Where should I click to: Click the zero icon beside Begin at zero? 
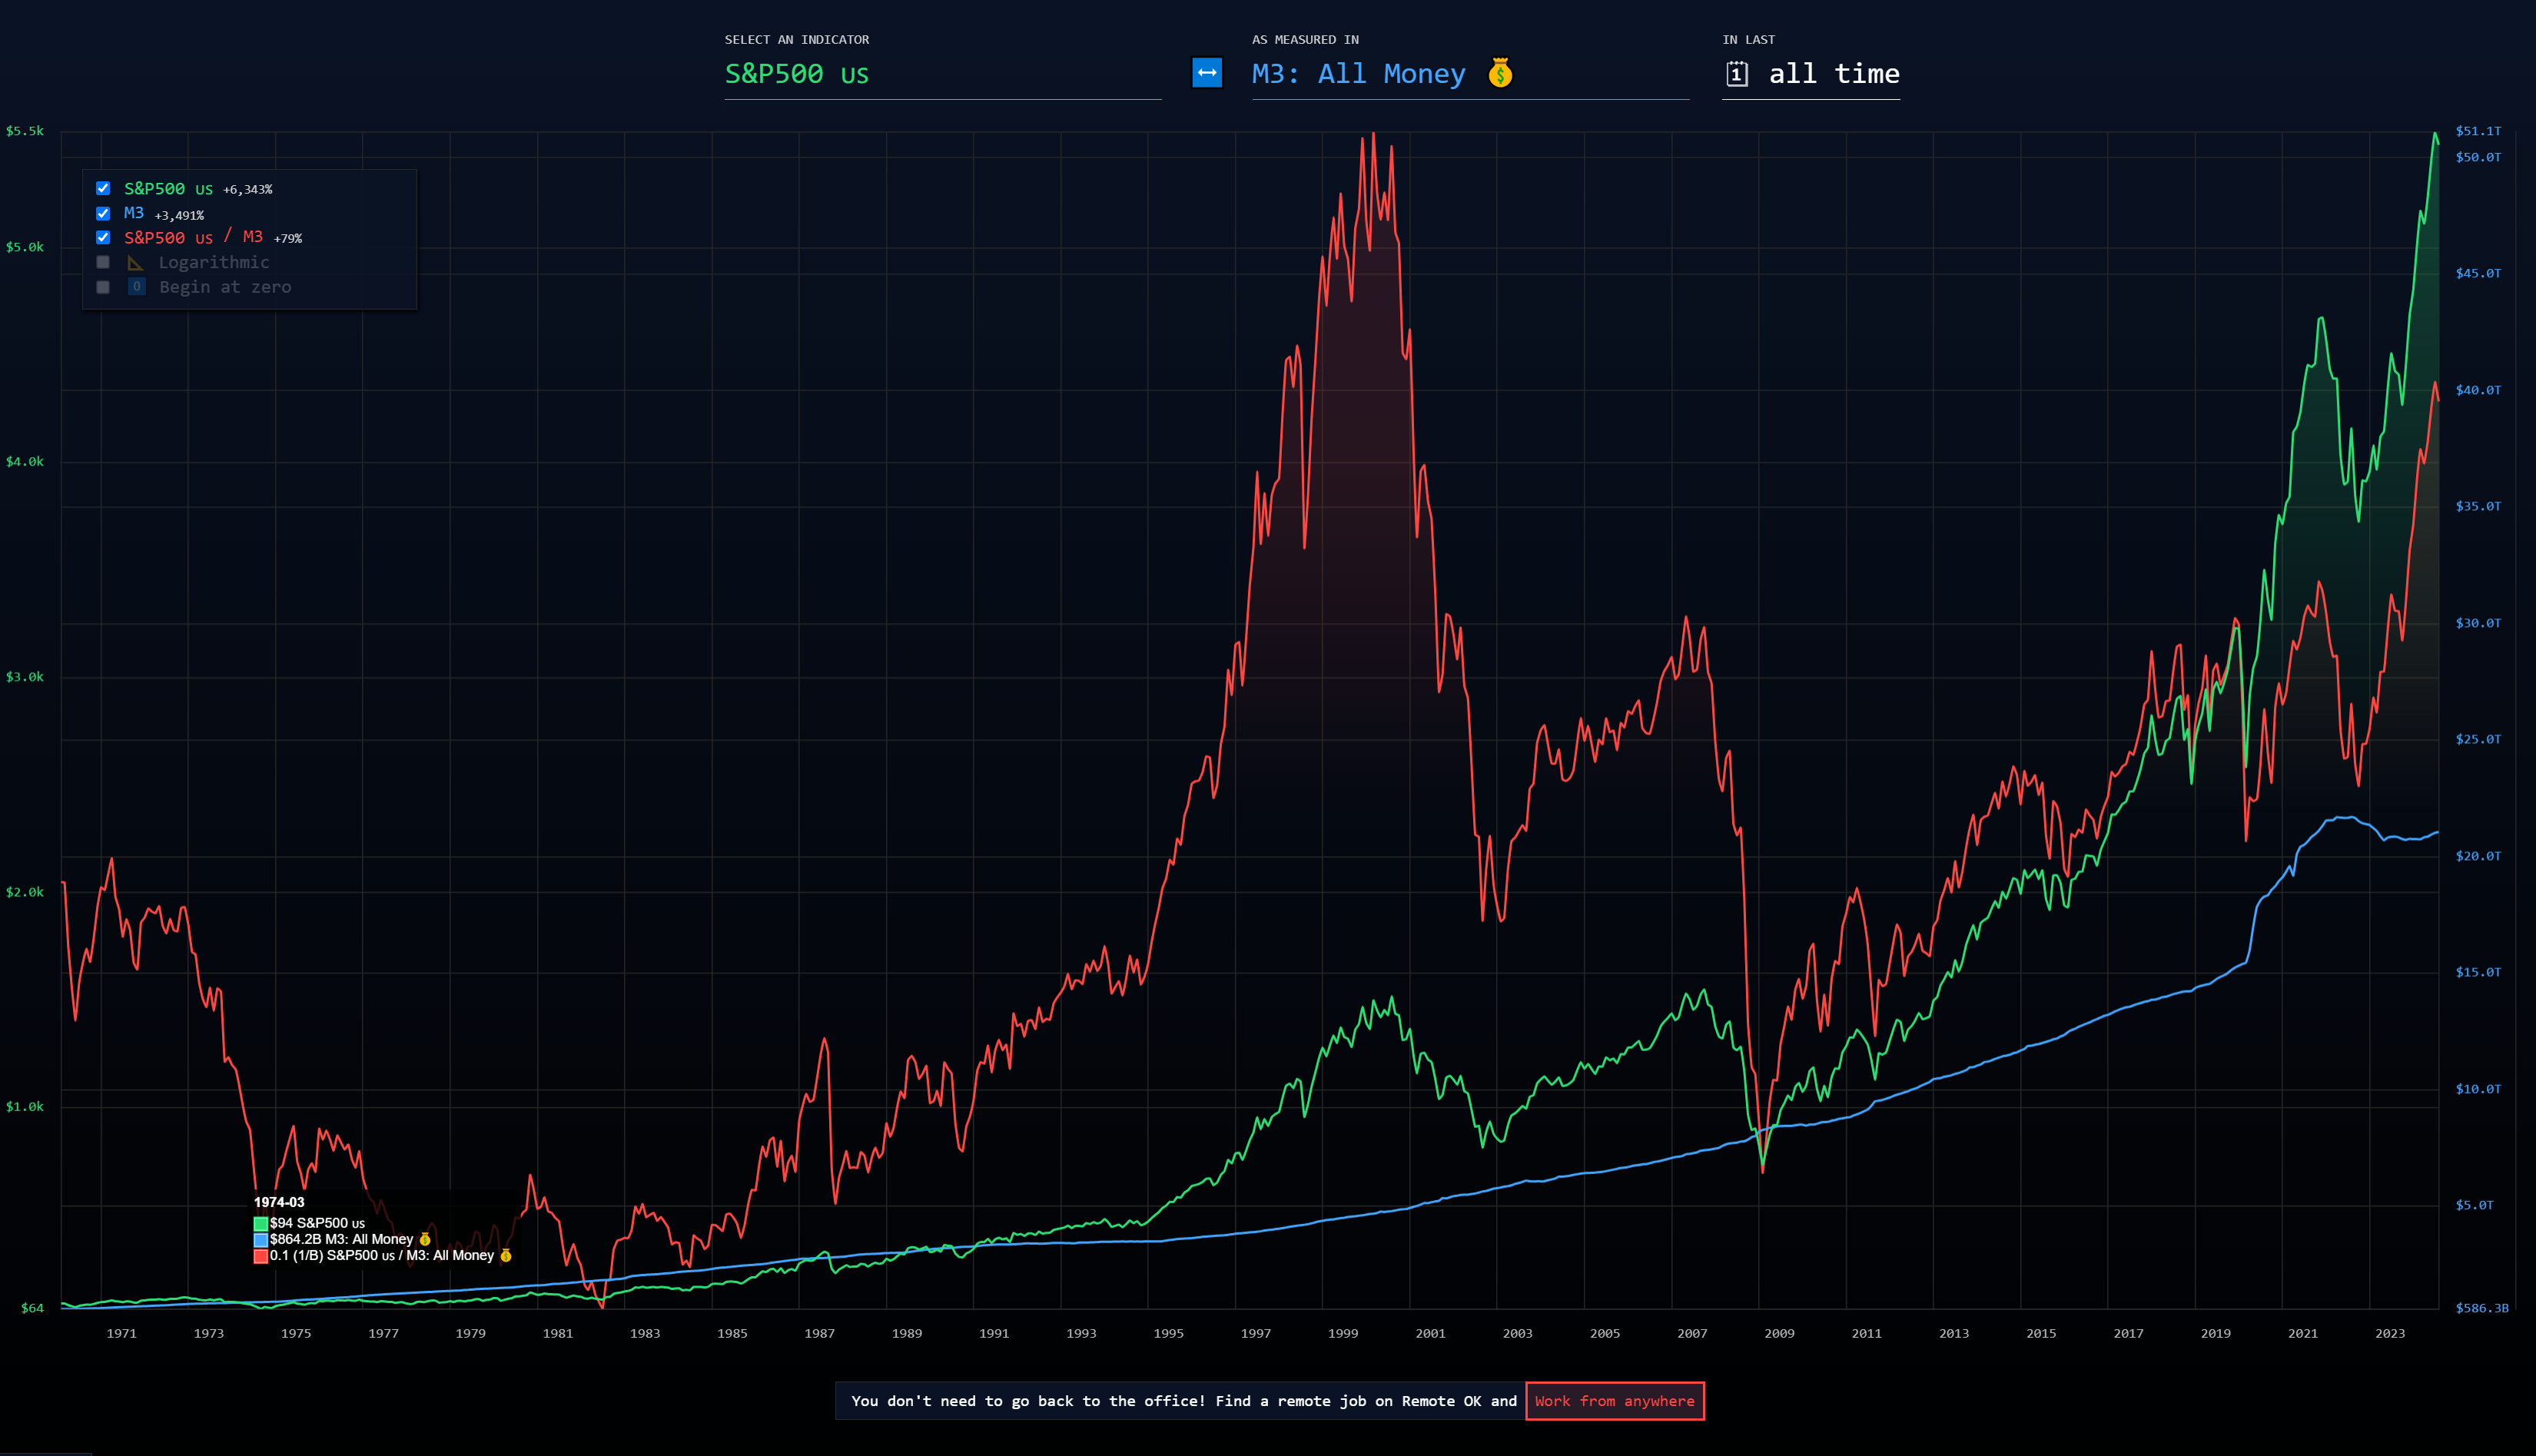tap(137, 287)
